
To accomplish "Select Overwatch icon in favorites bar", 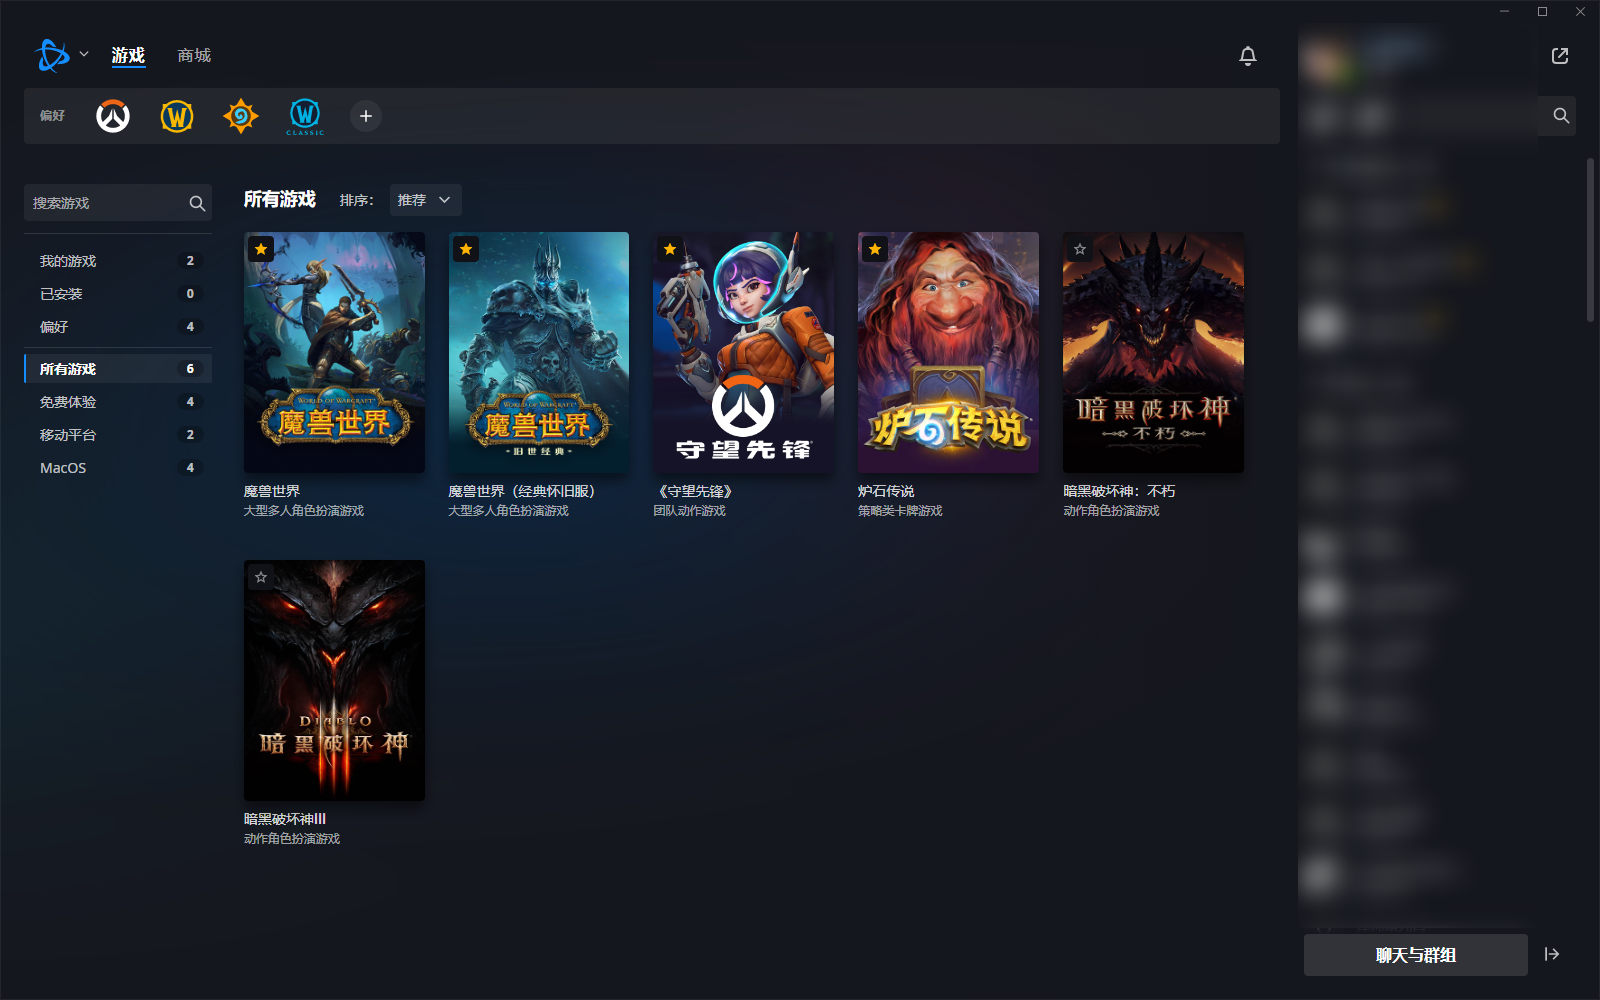I will 113,116.
